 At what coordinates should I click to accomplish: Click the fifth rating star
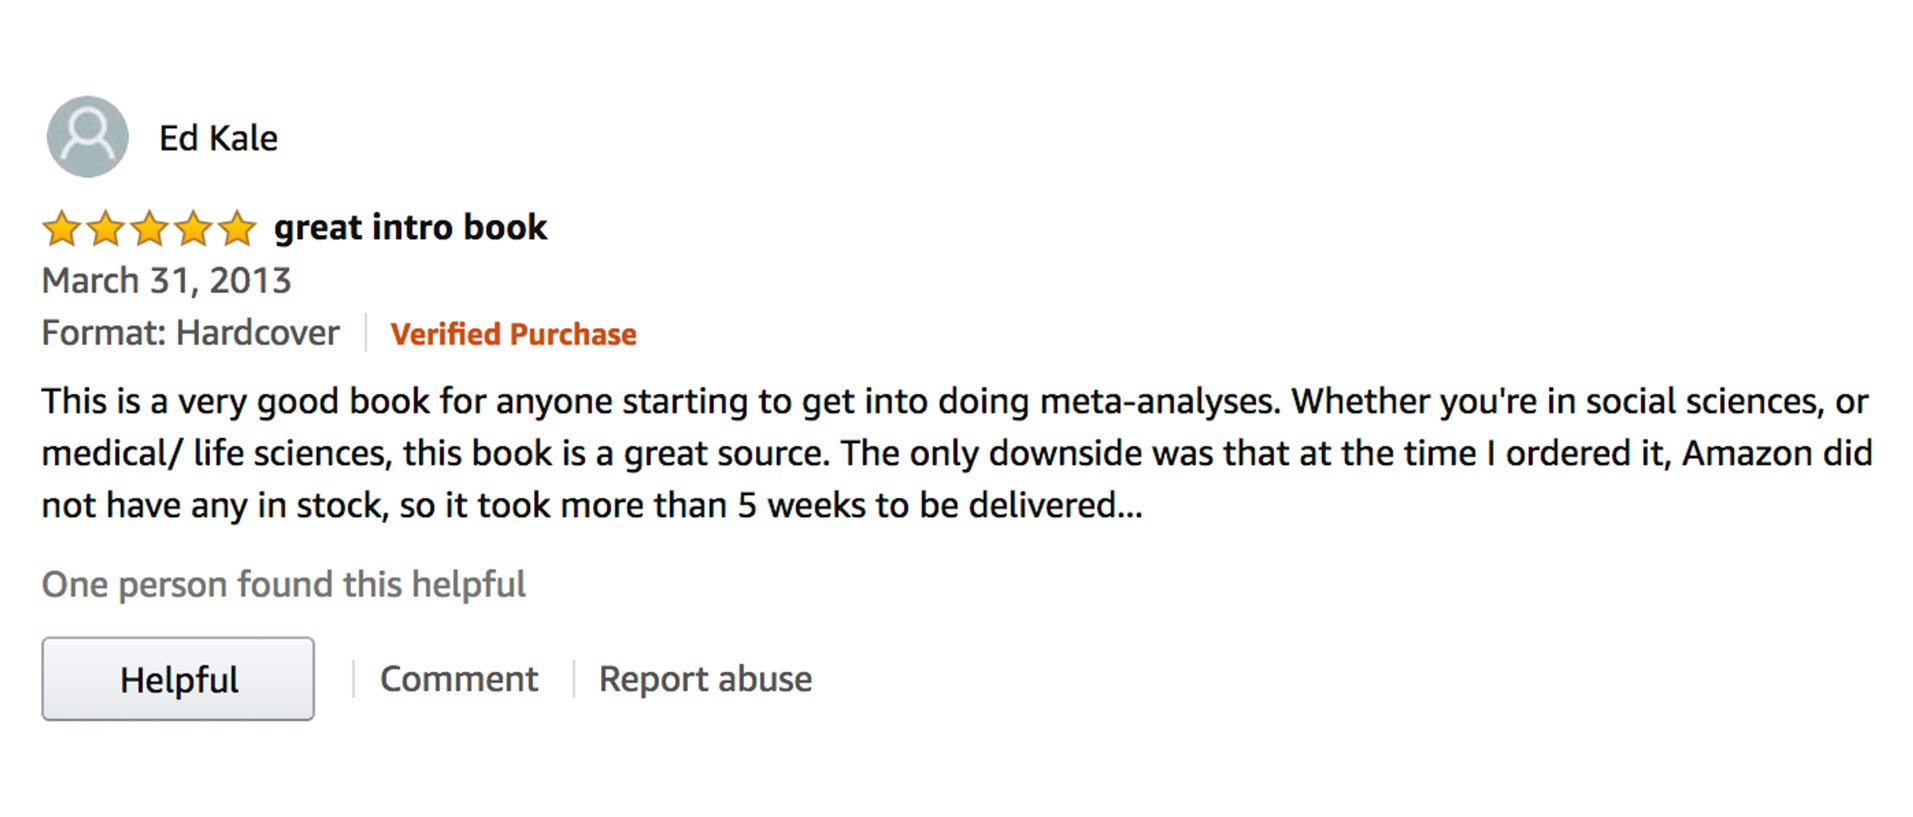[237, 229]
